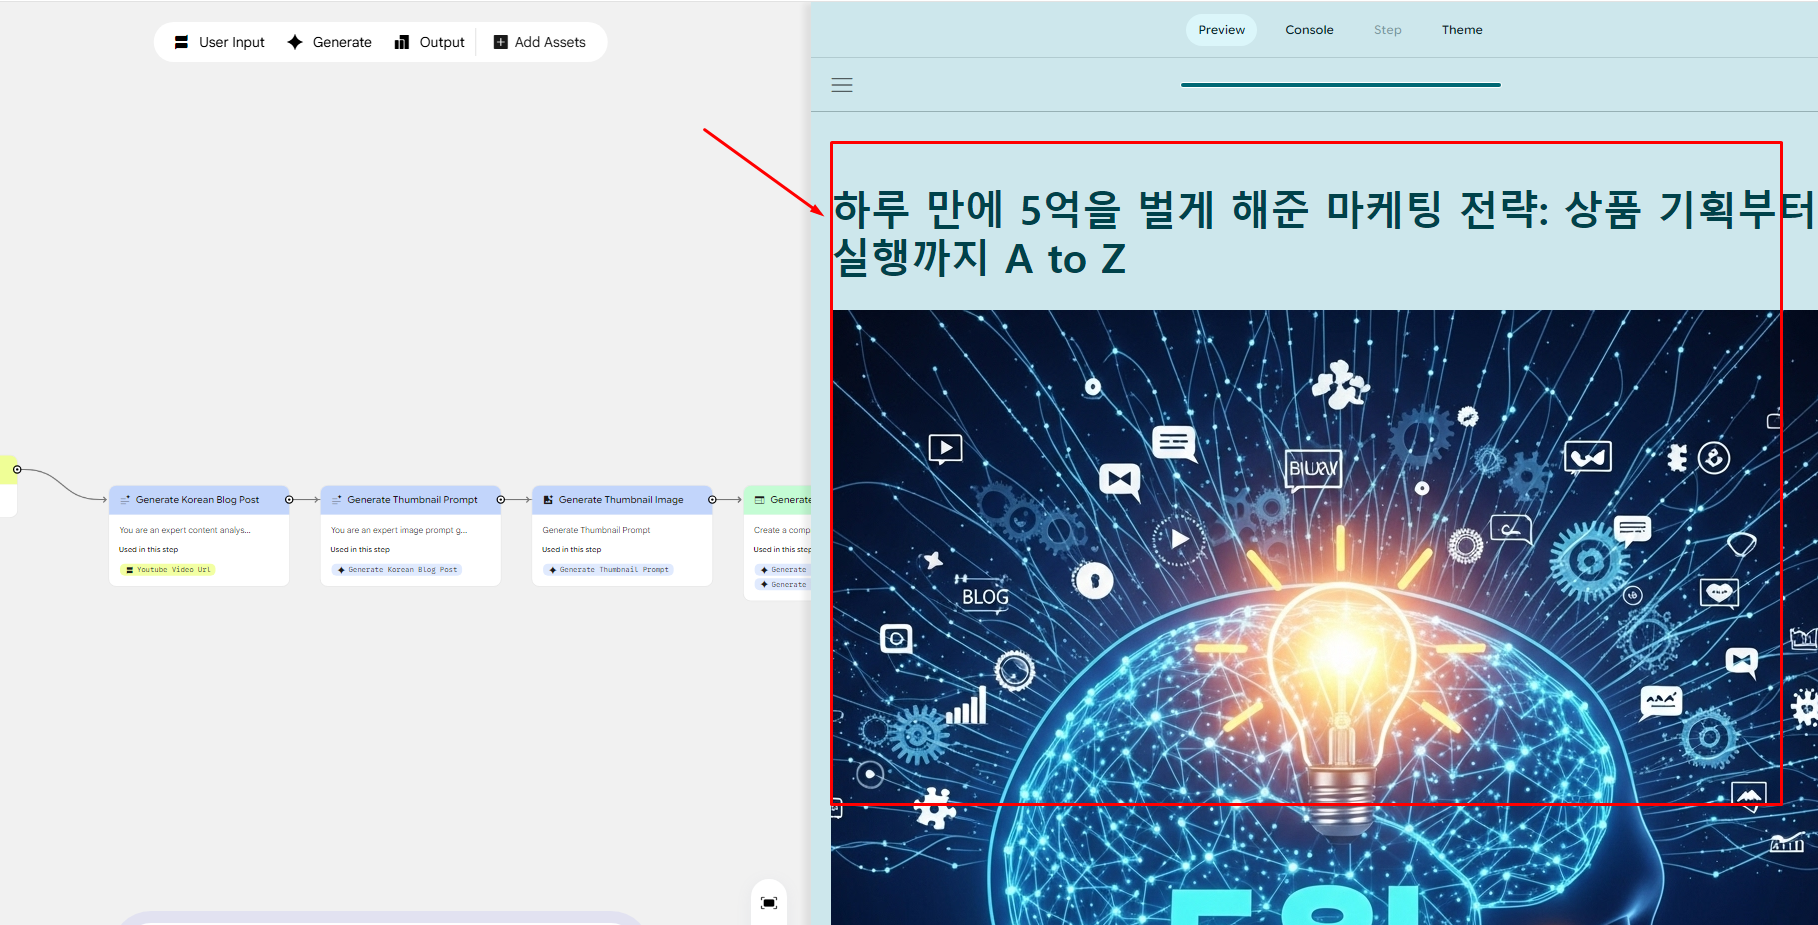
Task: Add a Generate step from toolbar
Action: click(329, 42)
